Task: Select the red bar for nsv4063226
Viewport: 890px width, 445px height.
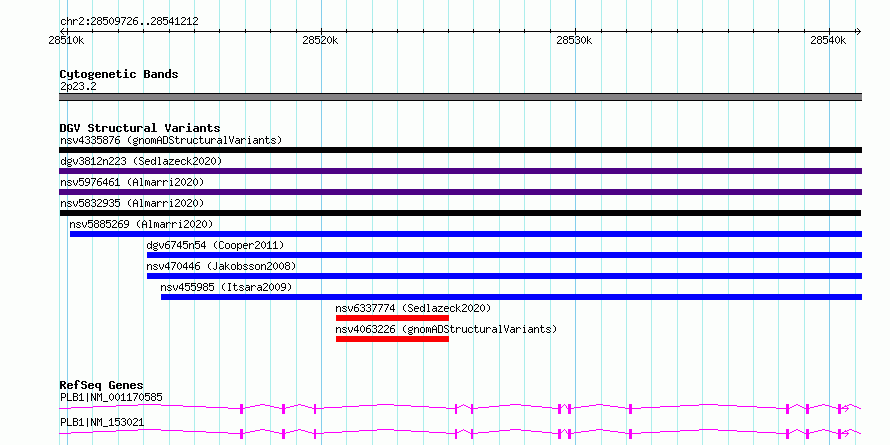Action: 392,339
